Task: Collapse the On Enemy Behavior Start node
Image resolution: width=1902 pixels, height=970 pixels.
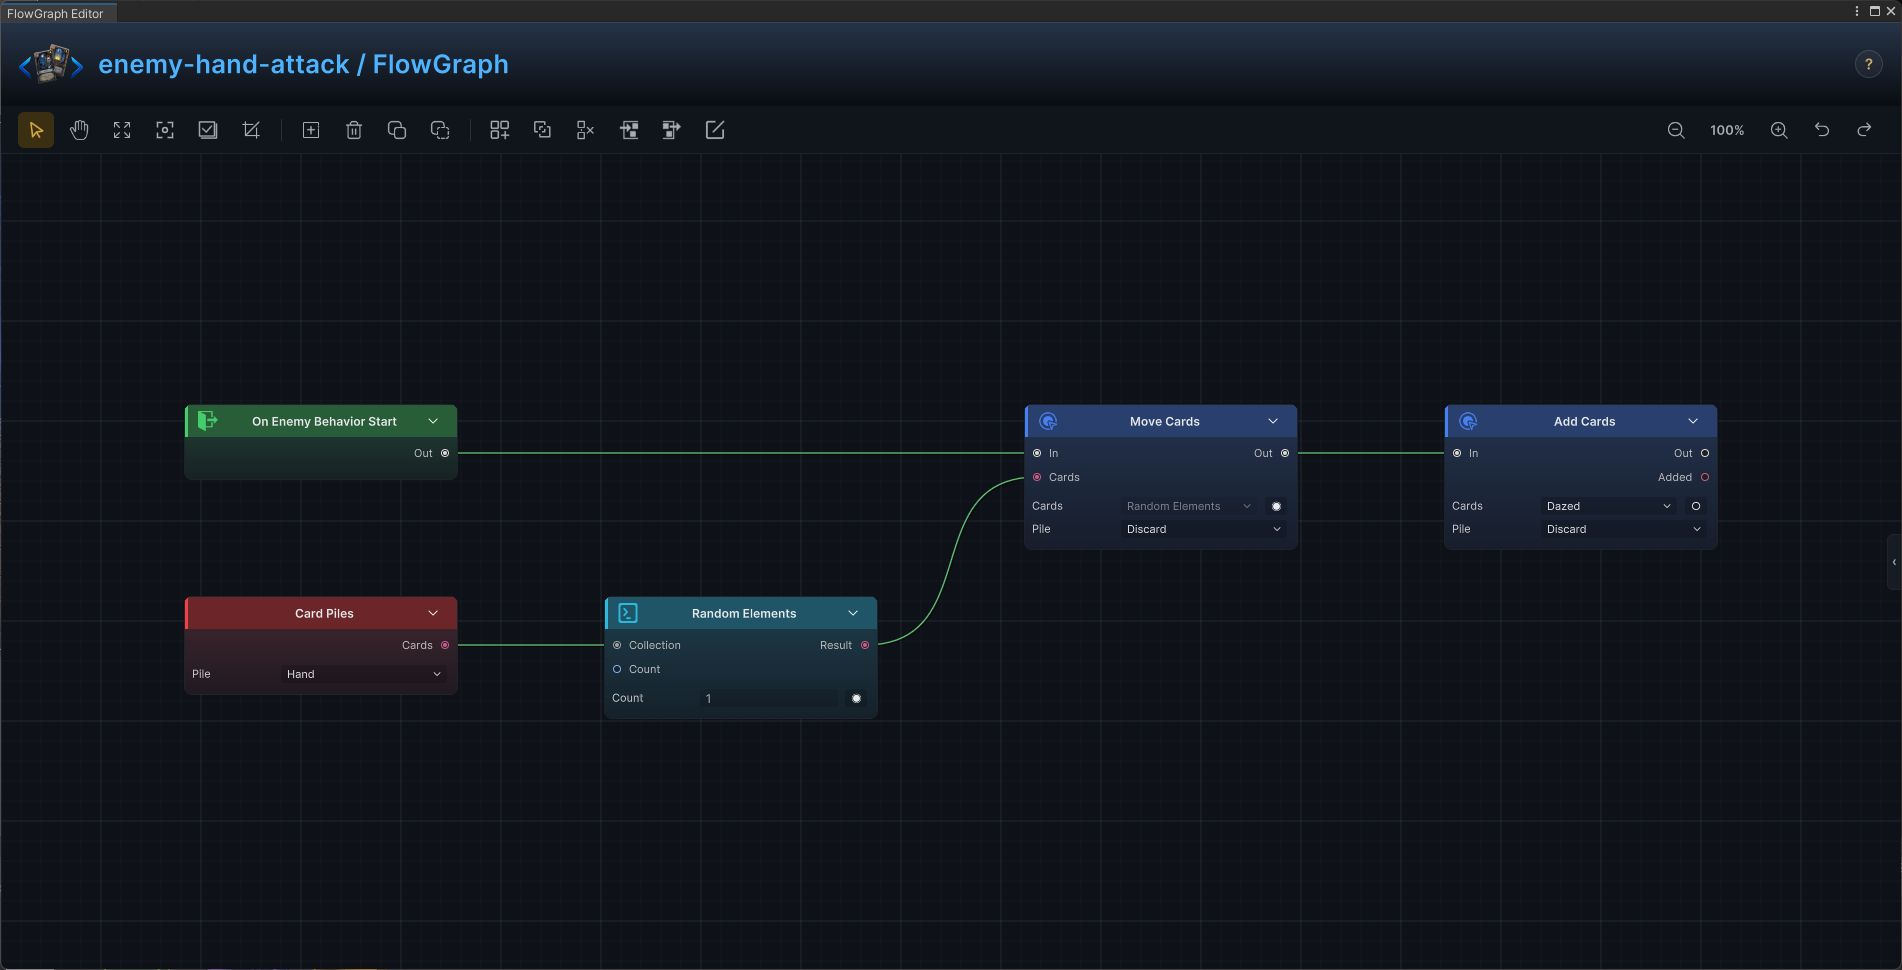Action: click(433, 421)
